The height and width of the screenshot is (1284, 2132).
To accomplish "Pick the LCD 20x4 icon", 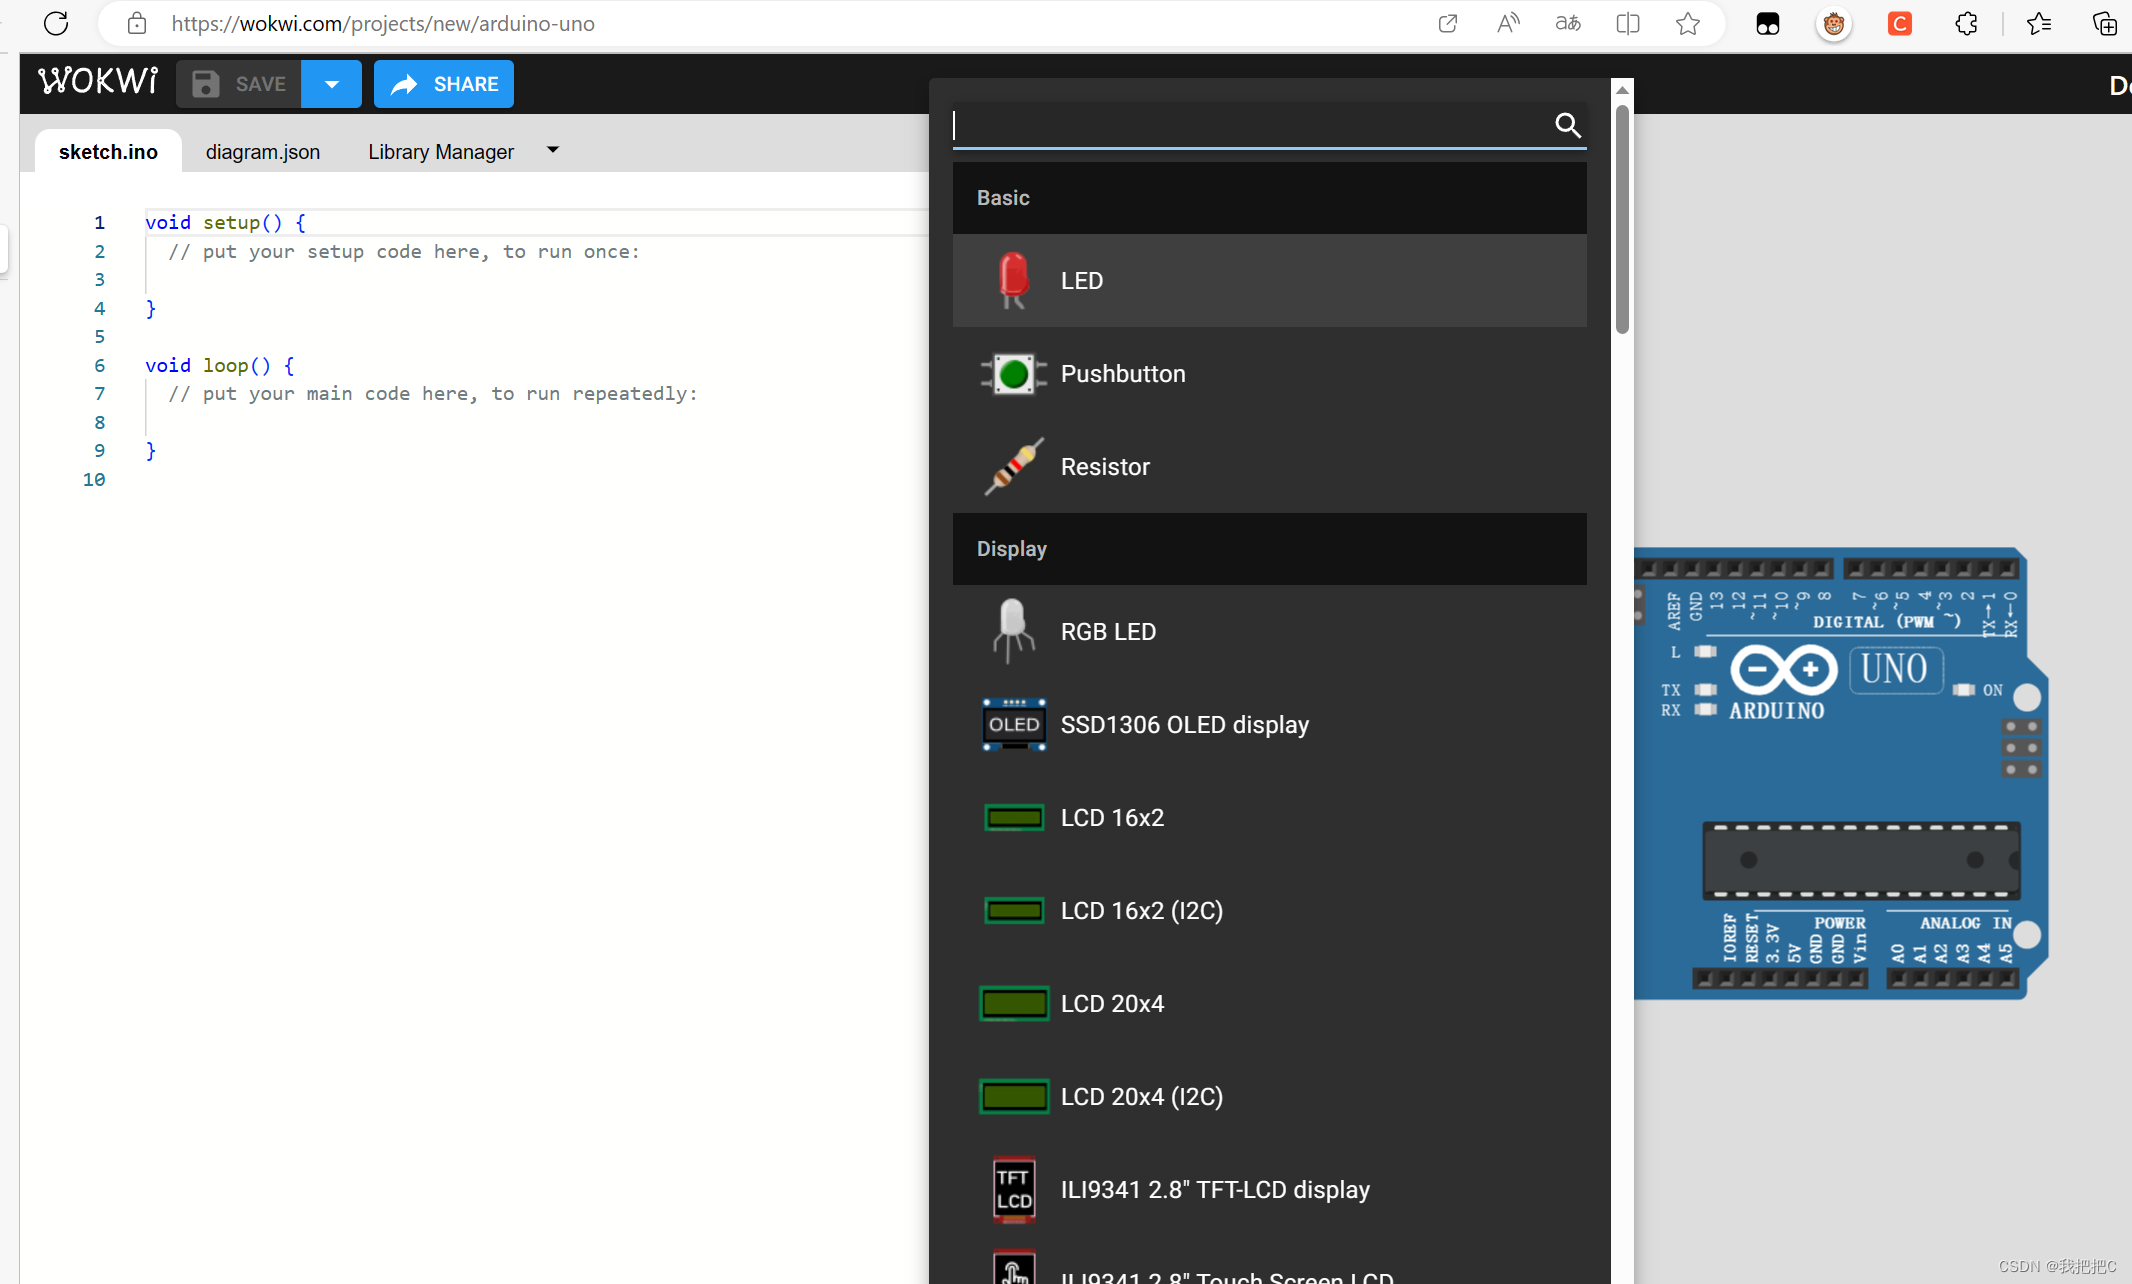I will (1014, 1004).
